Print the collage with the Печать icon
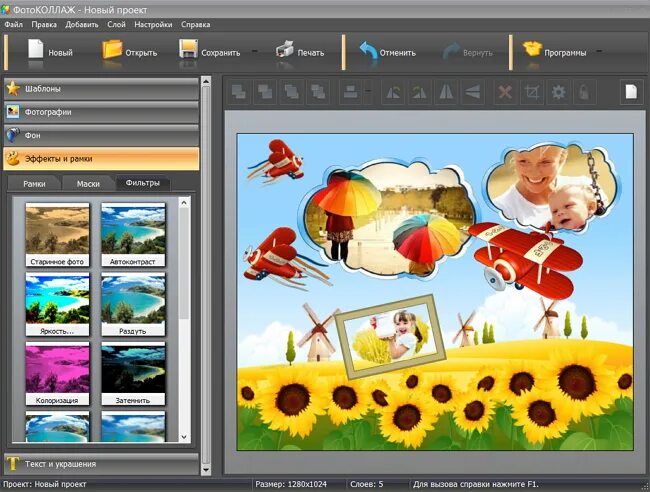The image size is (650, 492). point(285,50)
